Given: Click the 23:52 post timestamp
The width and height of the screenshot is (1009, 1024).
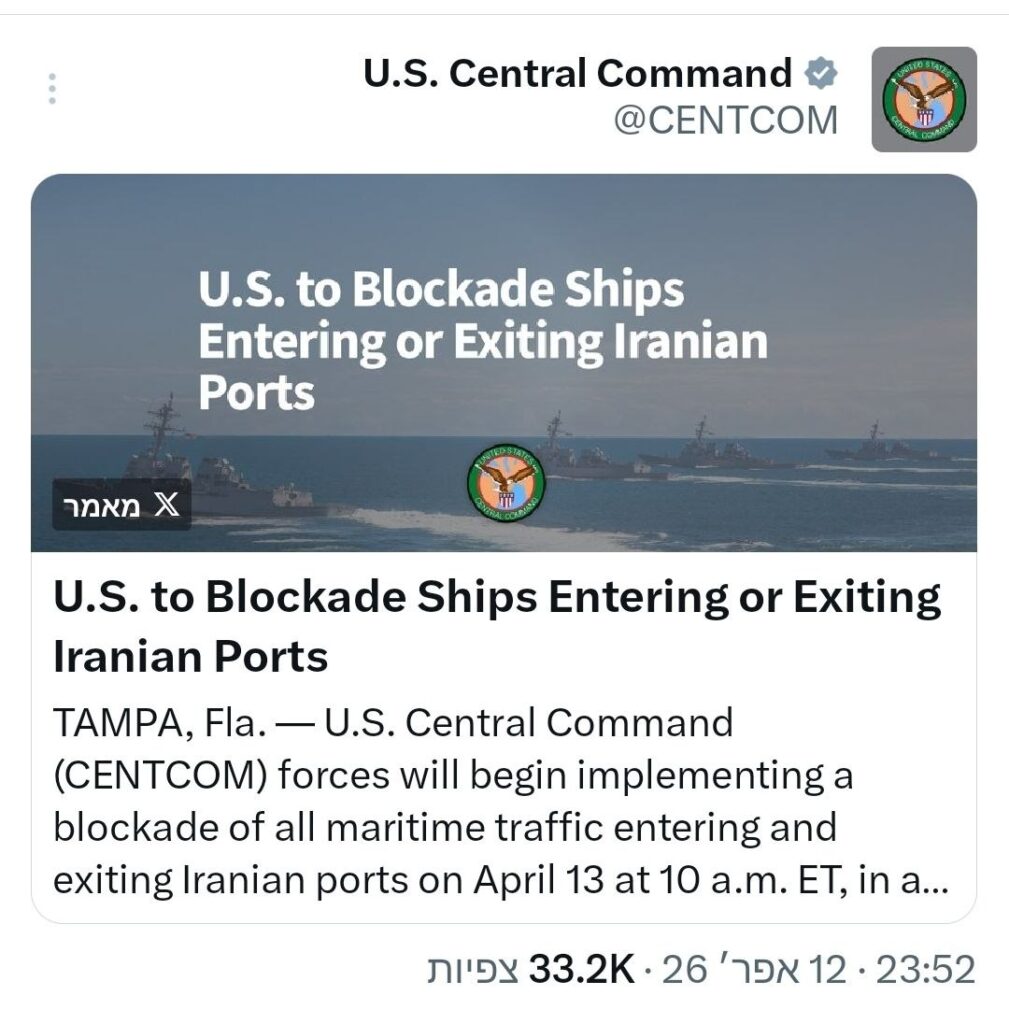Looking at the screenshot, I should coord(924,969).
